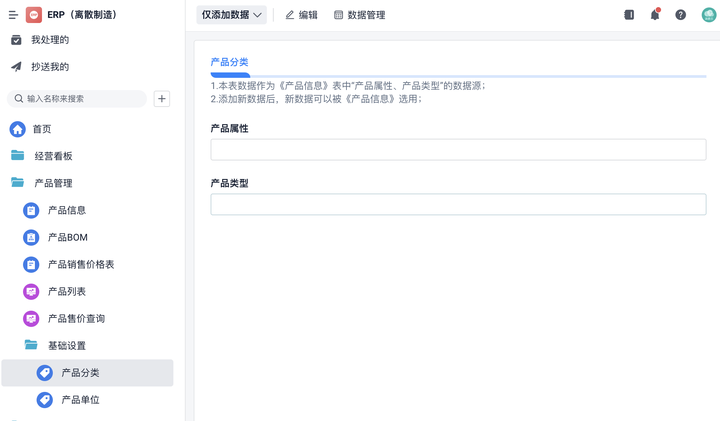Collapse the 产品管理 folder
Image resolution: width=720 pixels, height=421 pixels.
[52, 183]
